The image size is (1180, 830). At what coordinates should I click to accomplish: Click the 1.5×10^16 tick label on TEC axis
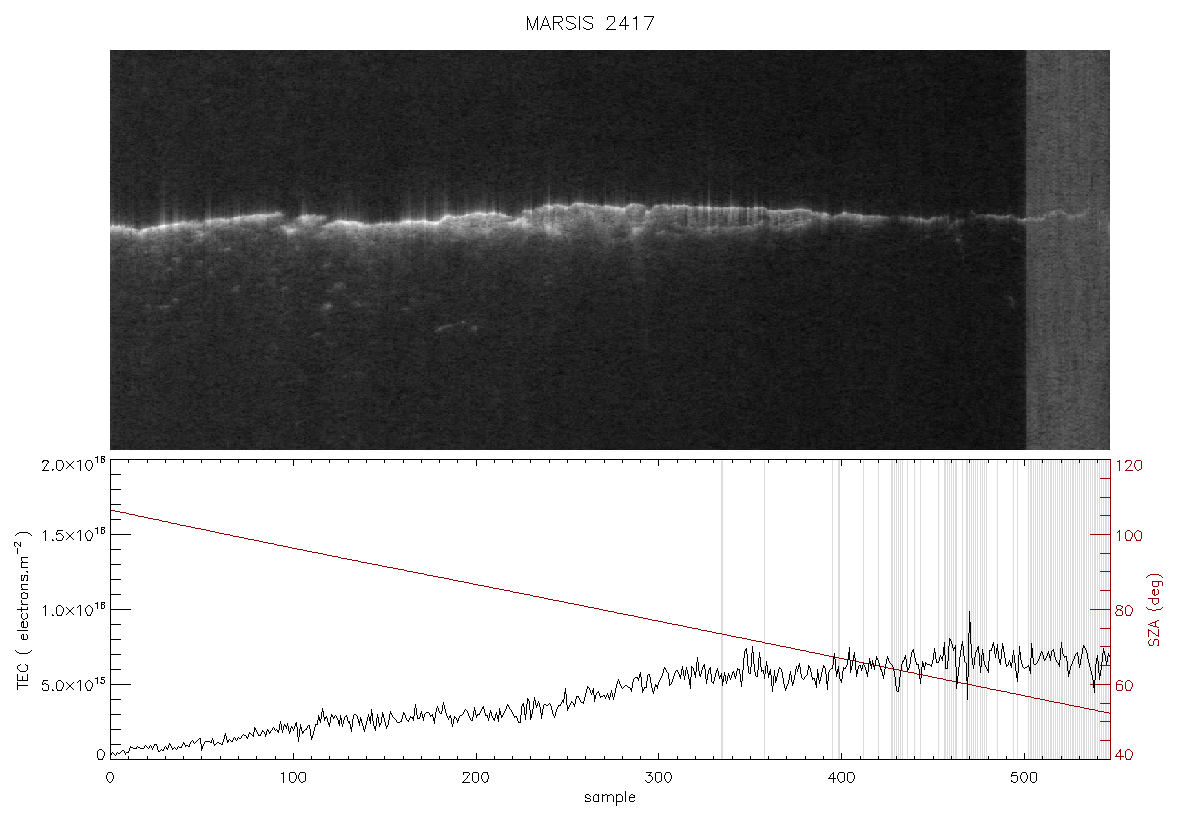click(73, 535)
